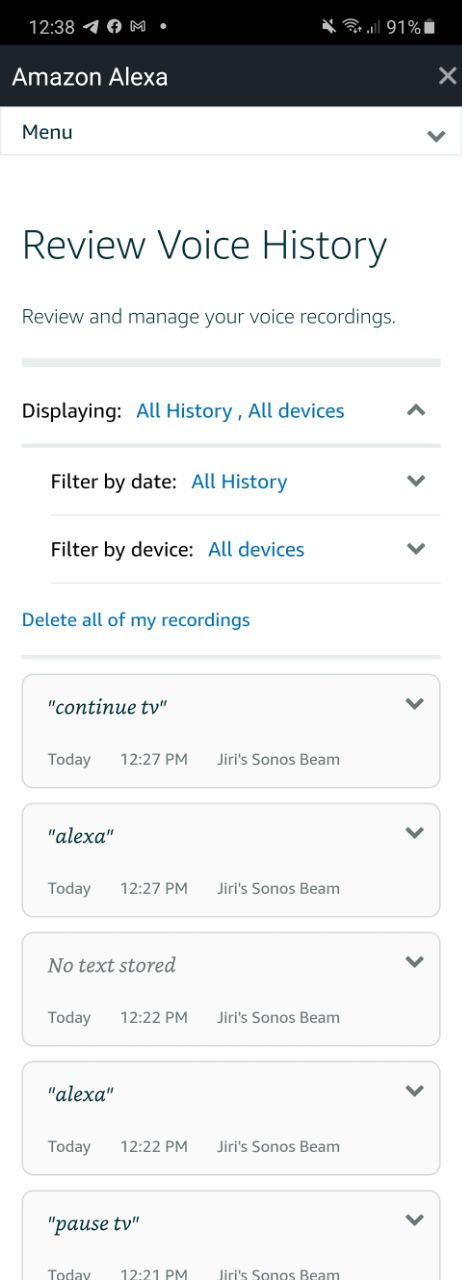
Task: Expand the Menu dropdown chevron
Action: tap(436, 136)
